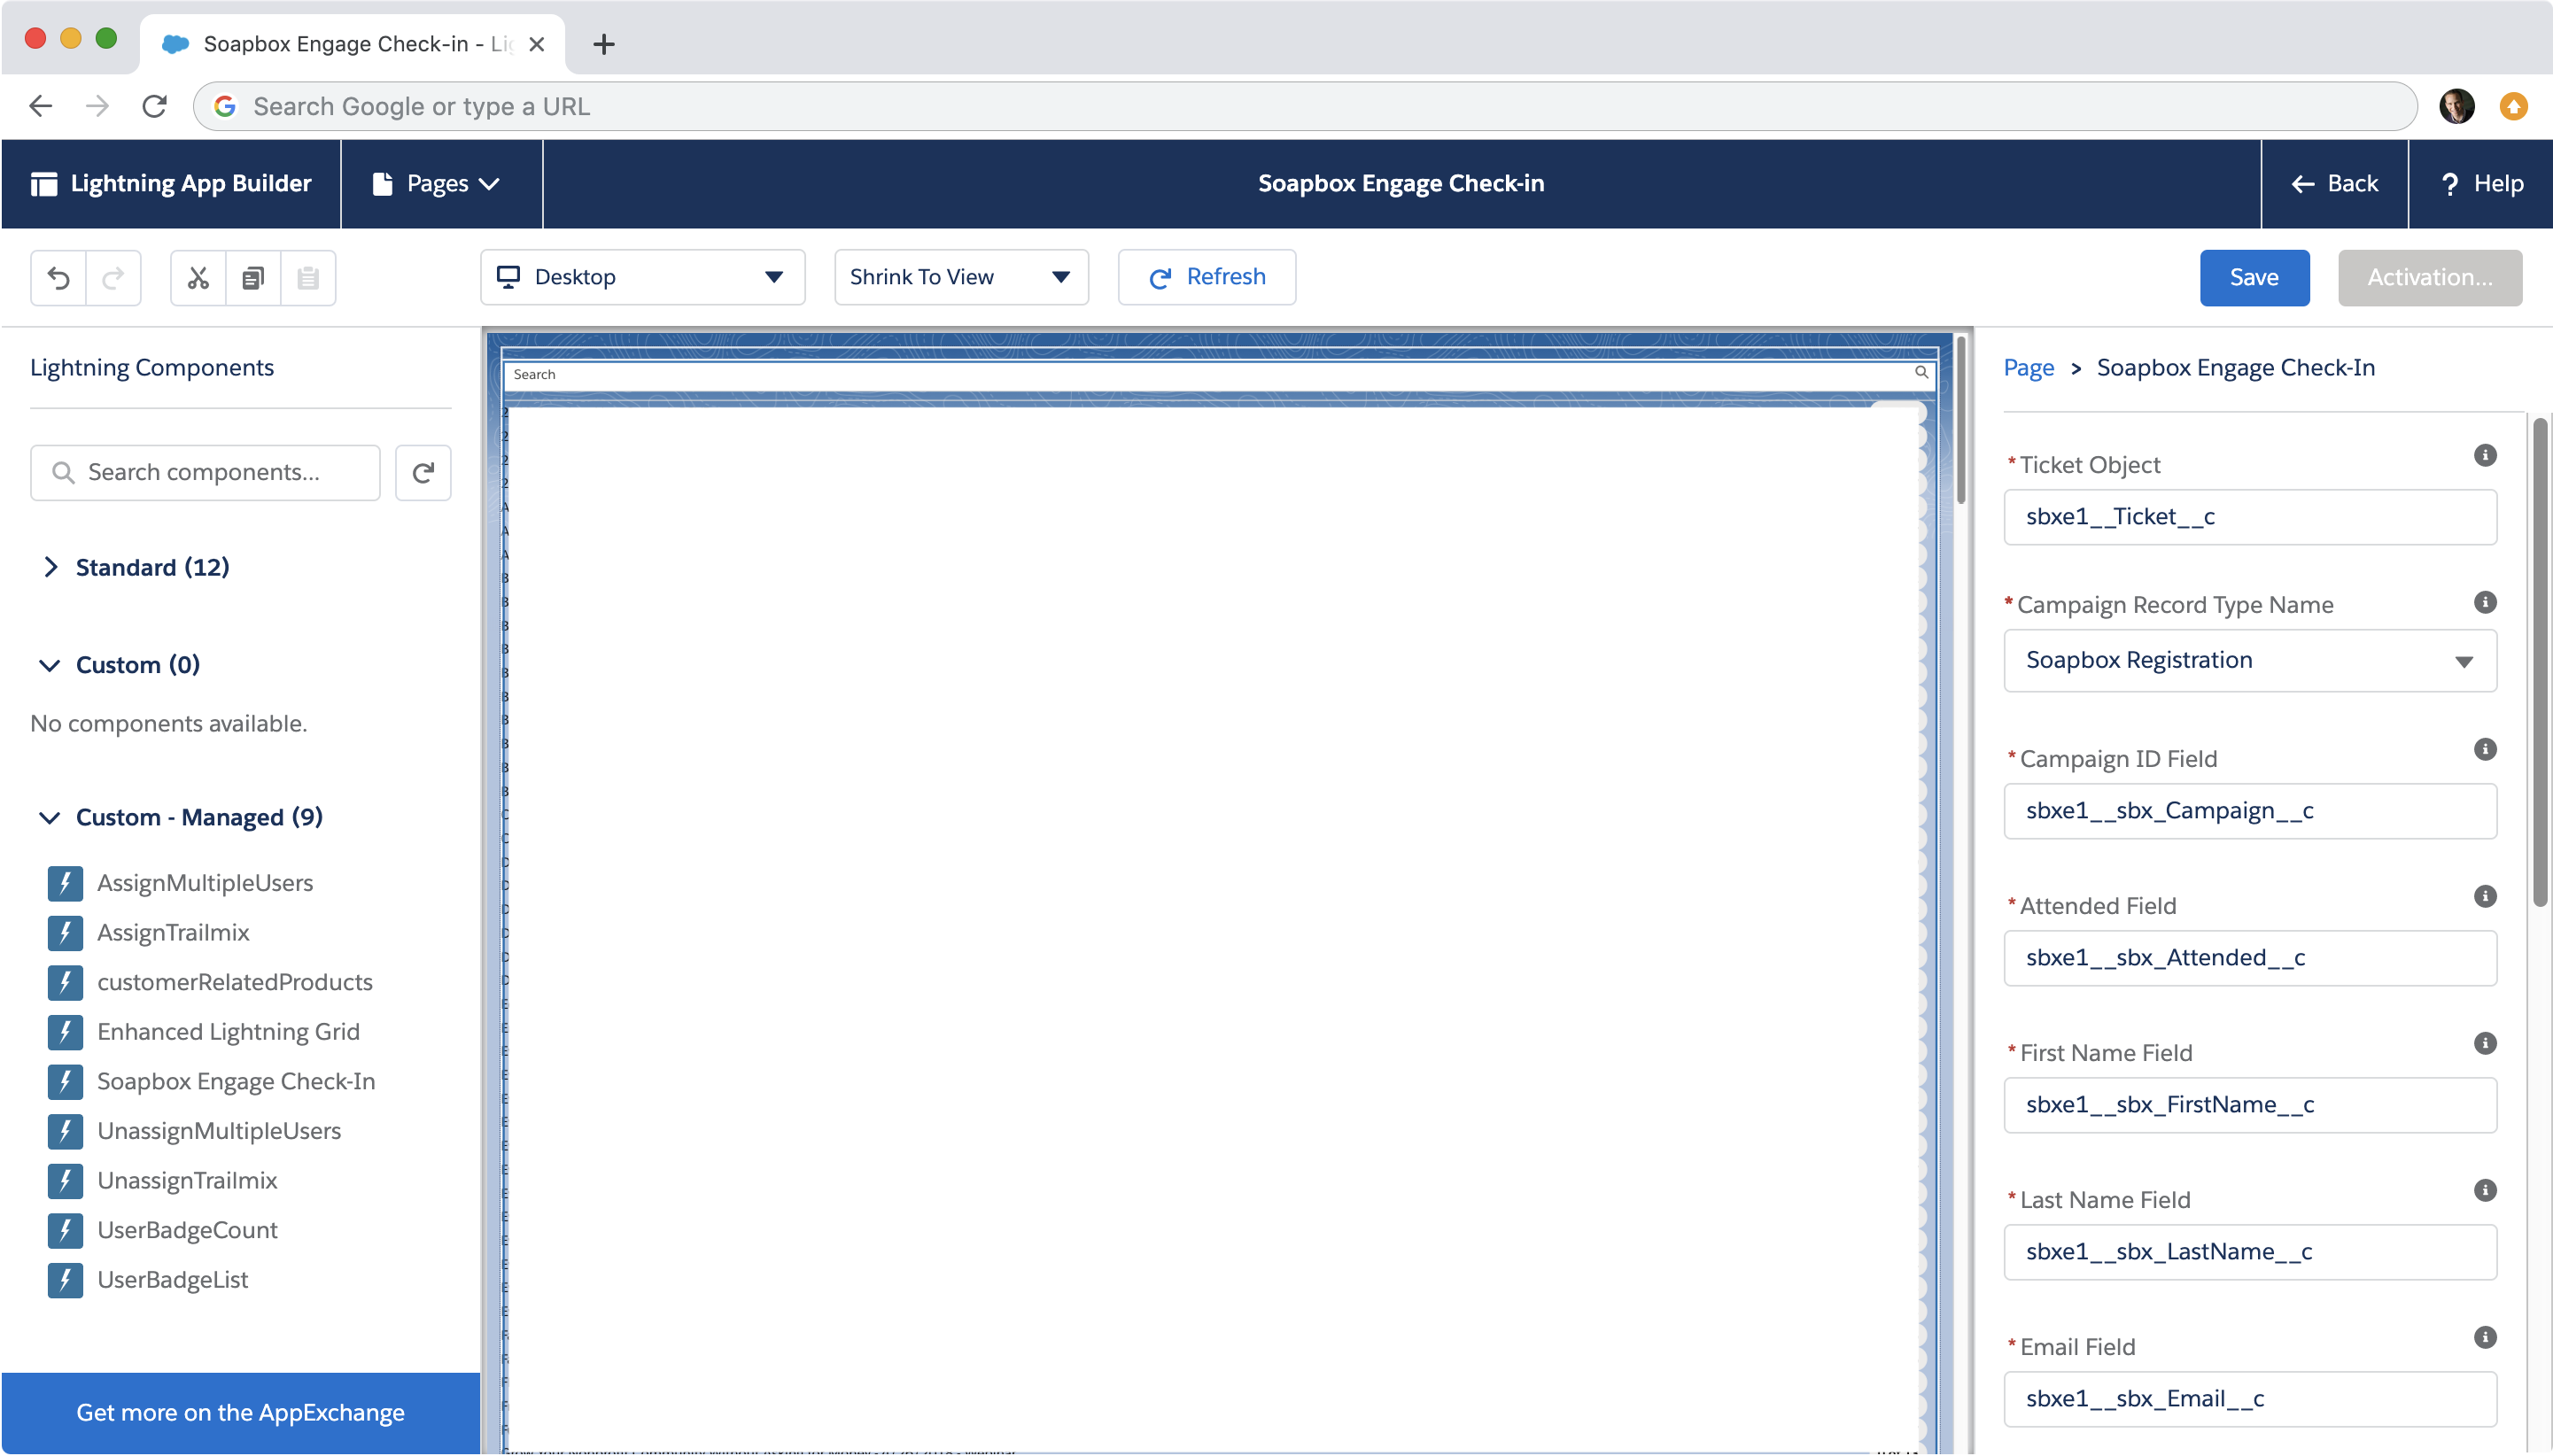
Task: Open the Help menu
Action: pyautogui.click(x=2481, y=184)
